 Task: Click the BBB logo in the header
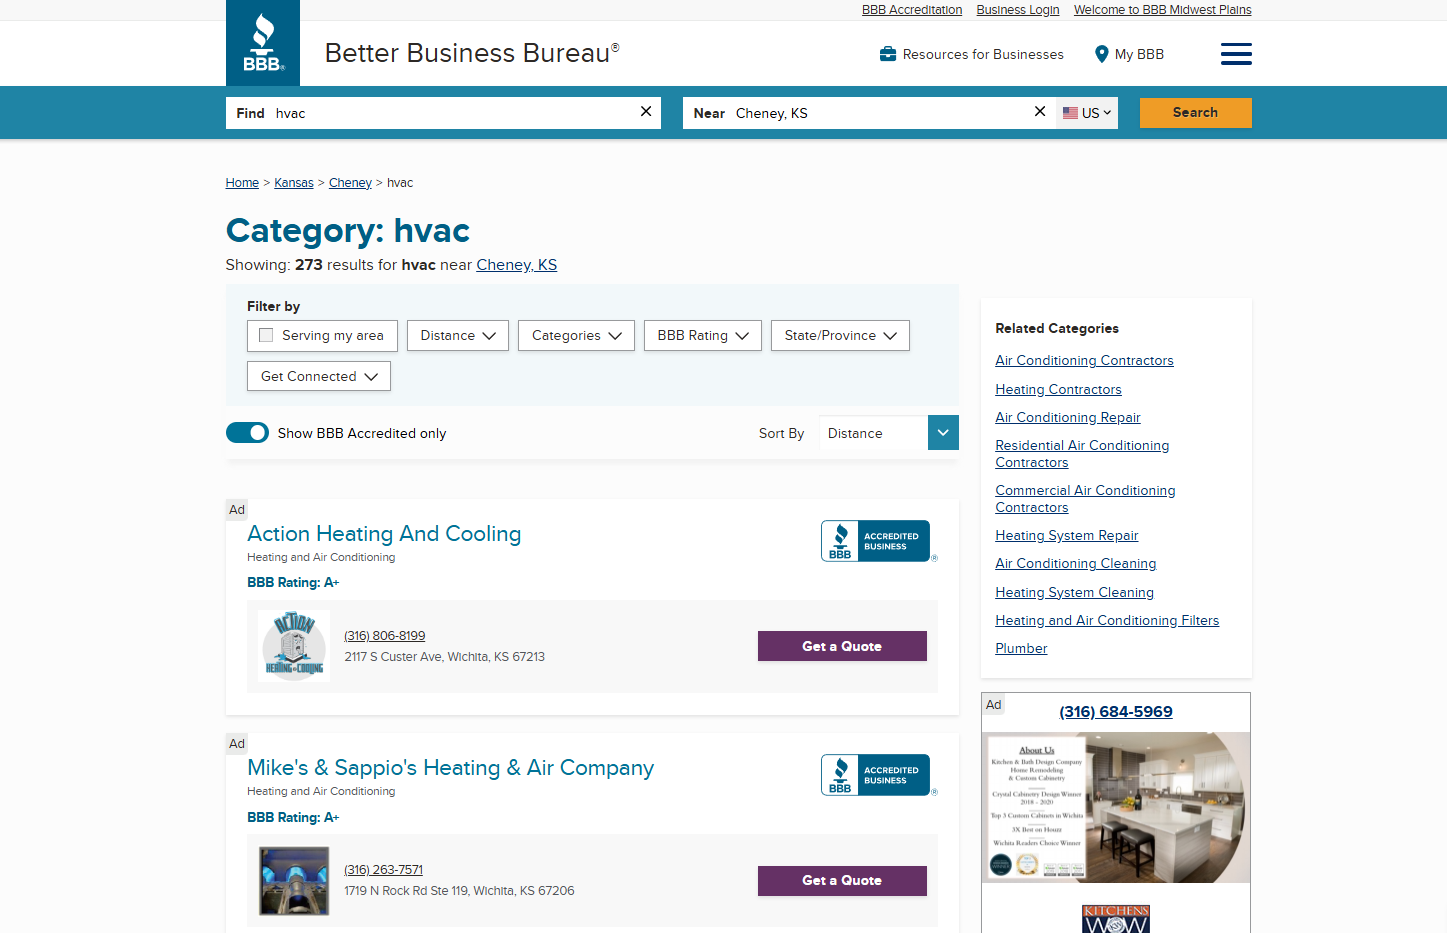coord(262,43)
